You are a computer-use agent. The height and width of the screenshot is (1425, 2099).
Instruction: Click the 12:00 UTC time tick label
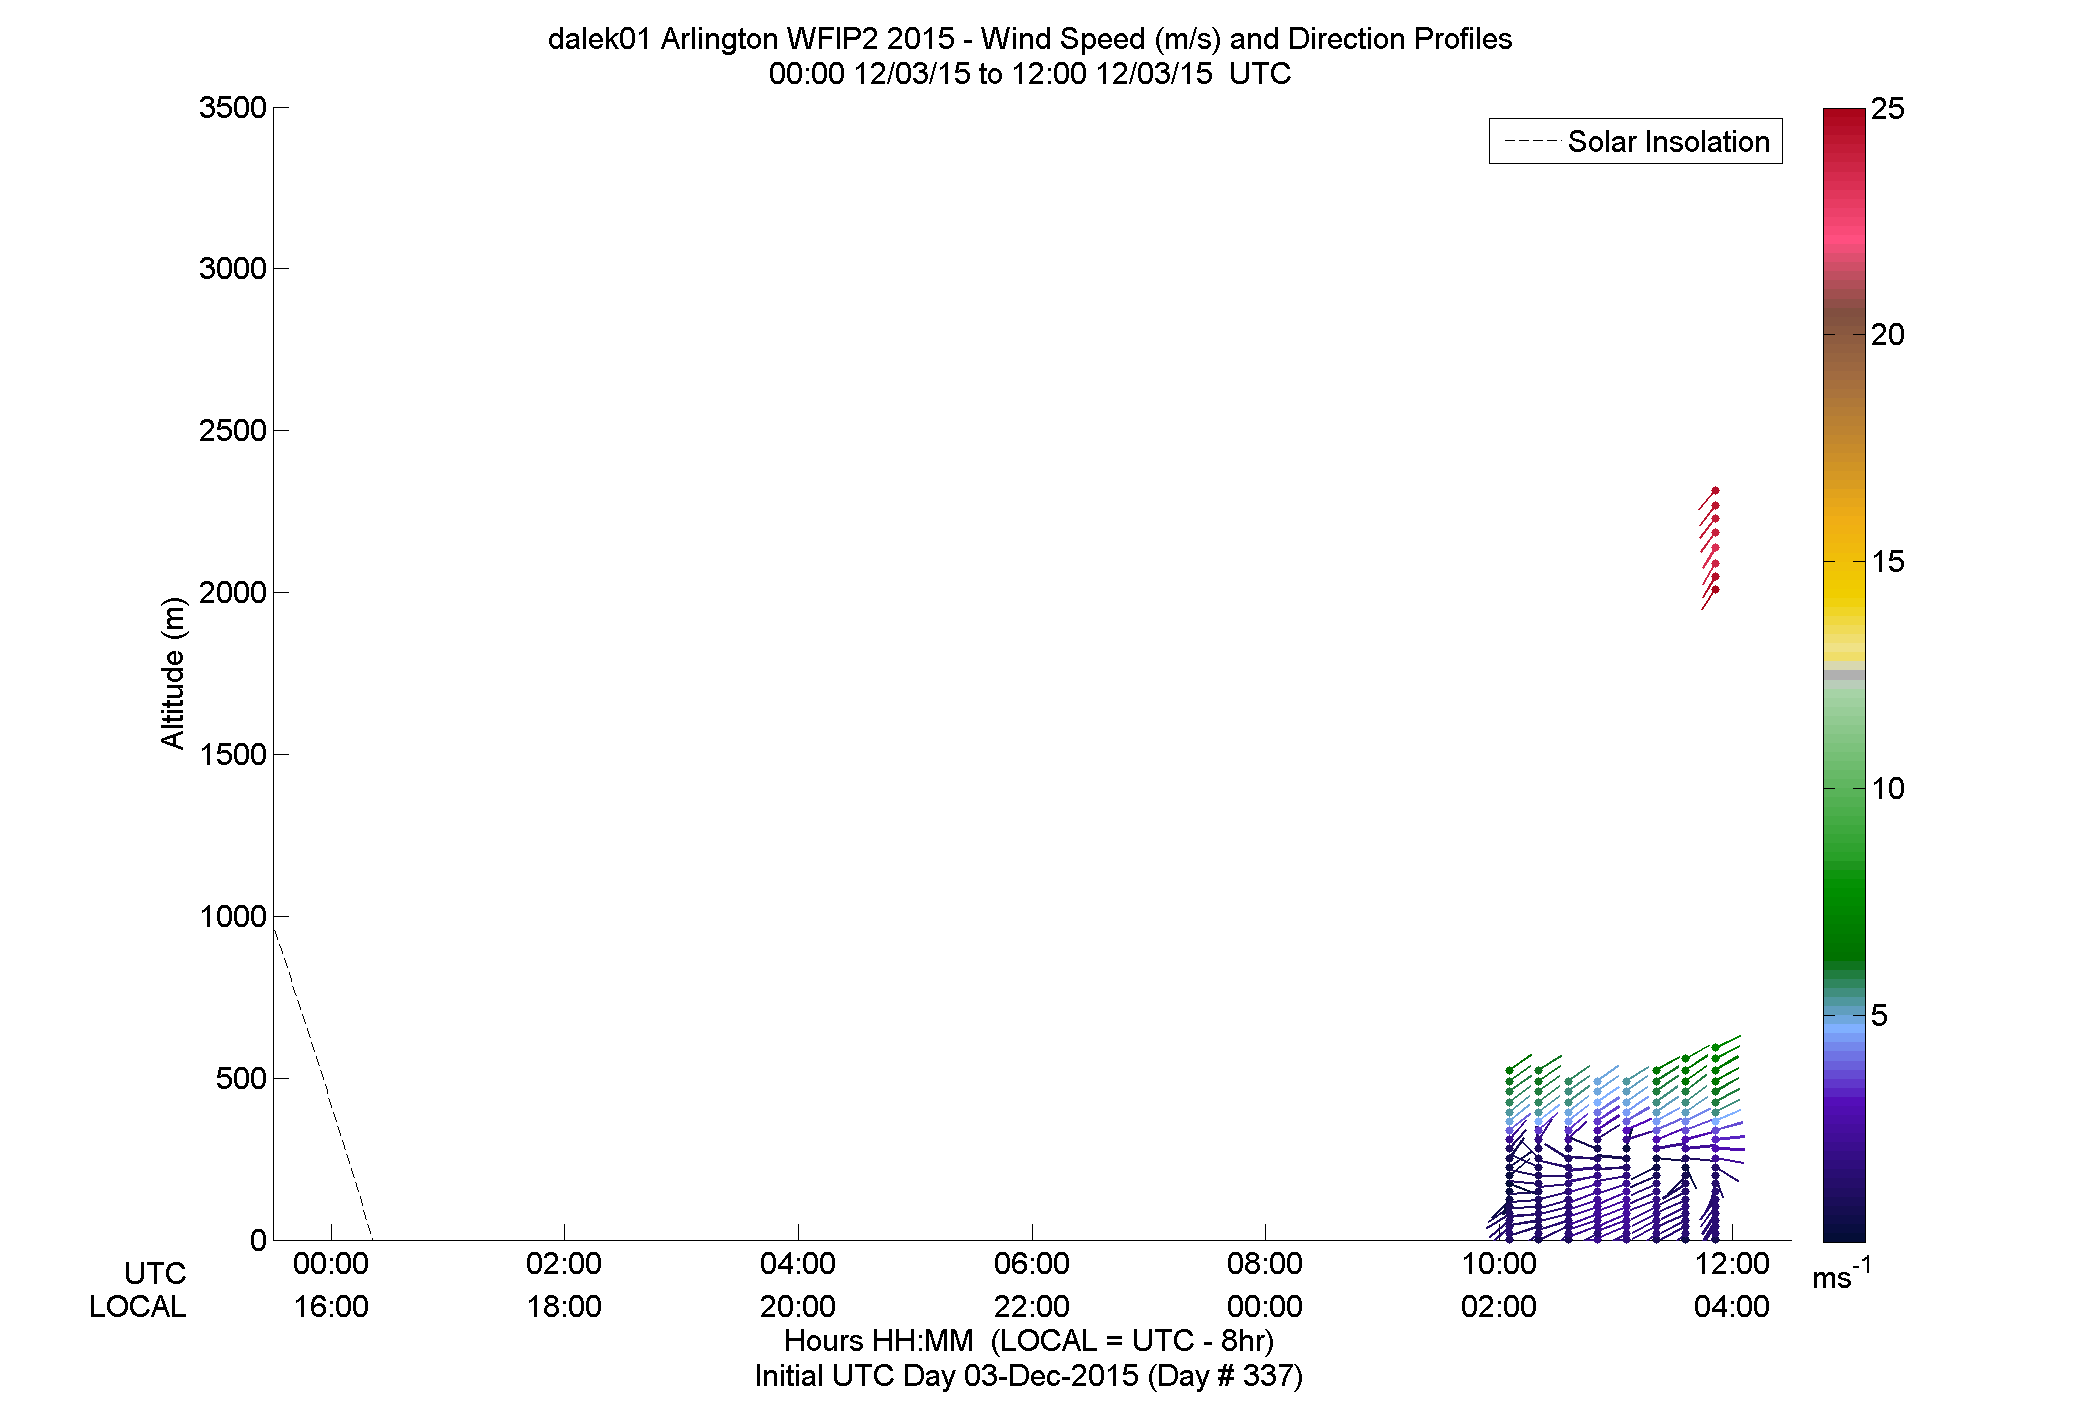[x=1732, y=1263]
